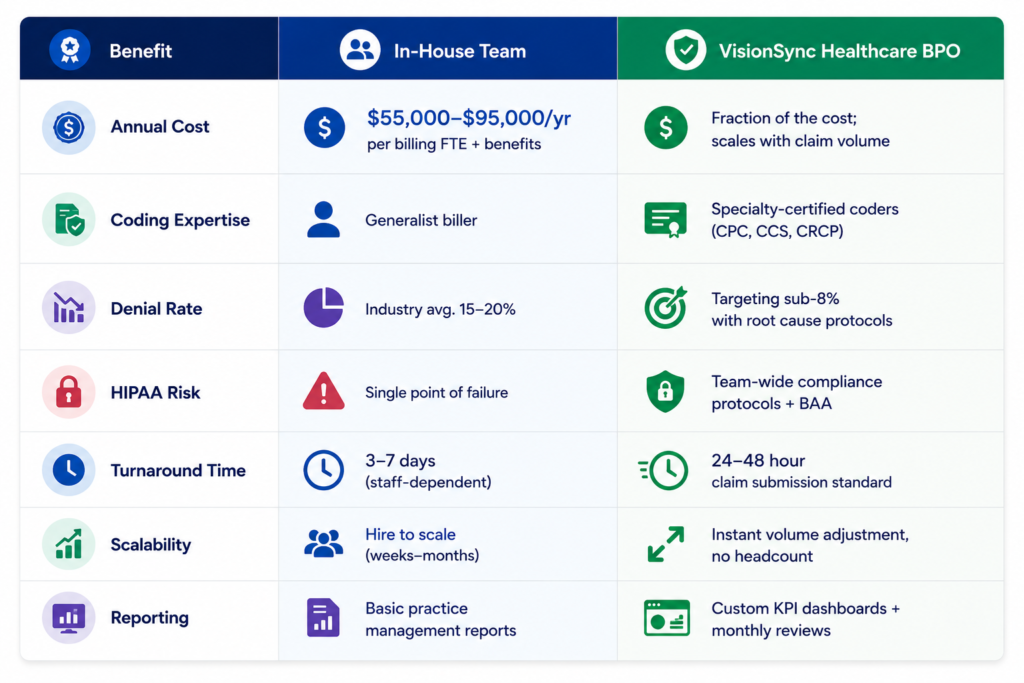Click the claim submission standard text
Image resolution: width=1024 pixels, height=683 pixels.
point(801,483)
